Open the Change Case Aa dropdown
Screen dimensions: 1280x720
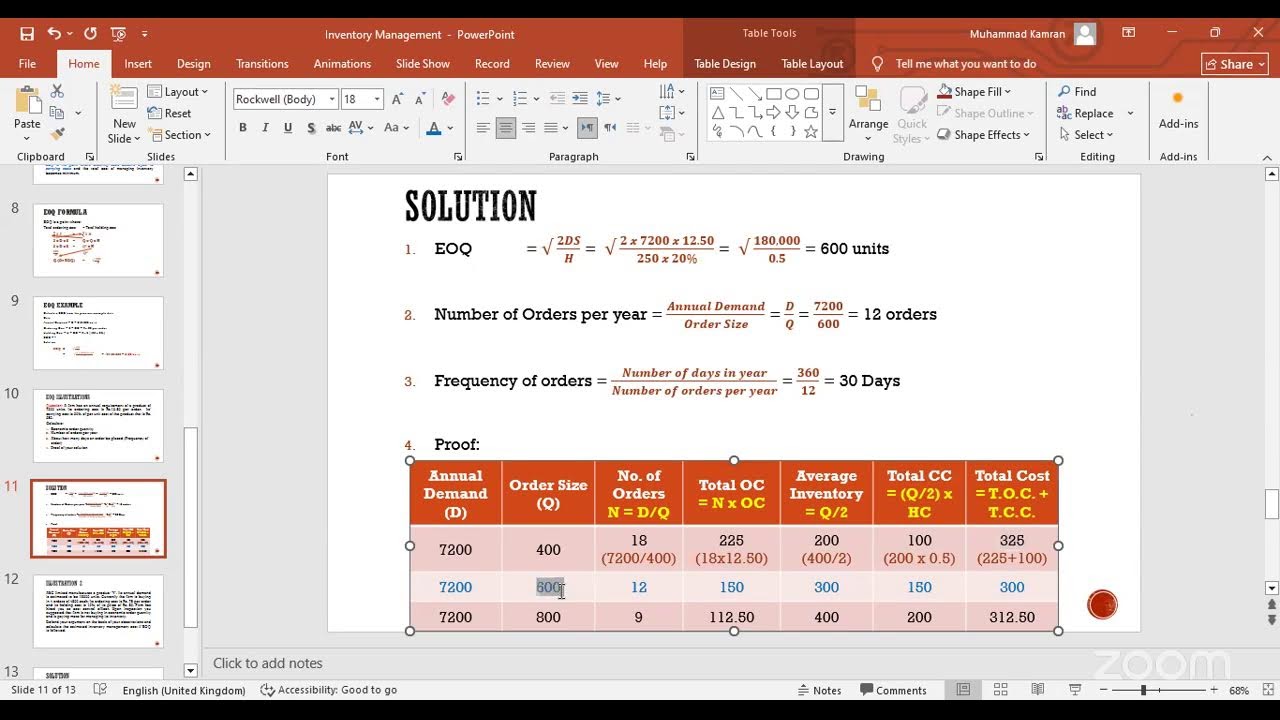pos(398,128)
